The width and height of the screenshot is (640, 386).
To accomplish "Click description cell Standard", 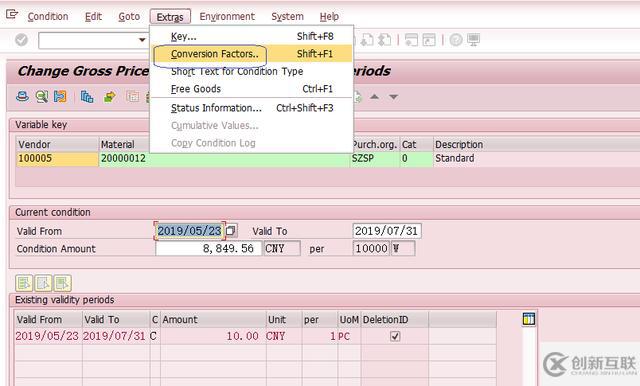I will click(x=536, y=158).
